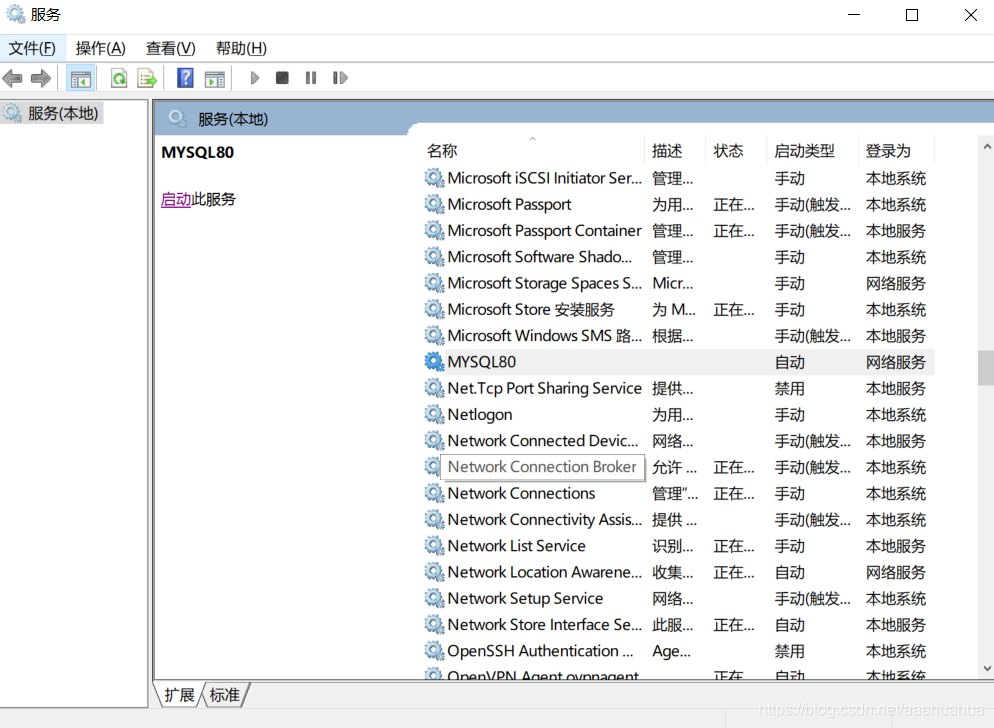Click the pause service icon
Screen dimensions: 994x728
pos(311,78)
